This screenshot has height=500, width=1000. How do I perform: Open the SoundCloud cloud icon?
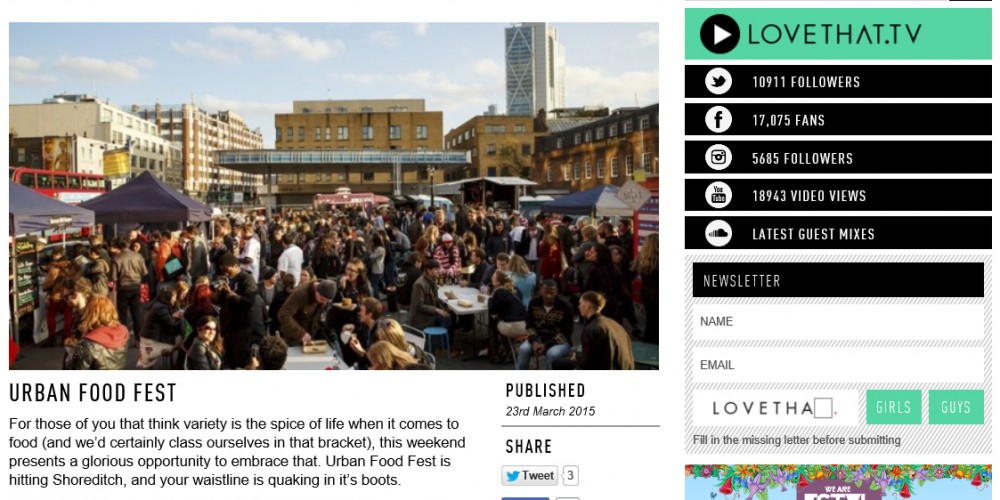[x=718, y=233]
